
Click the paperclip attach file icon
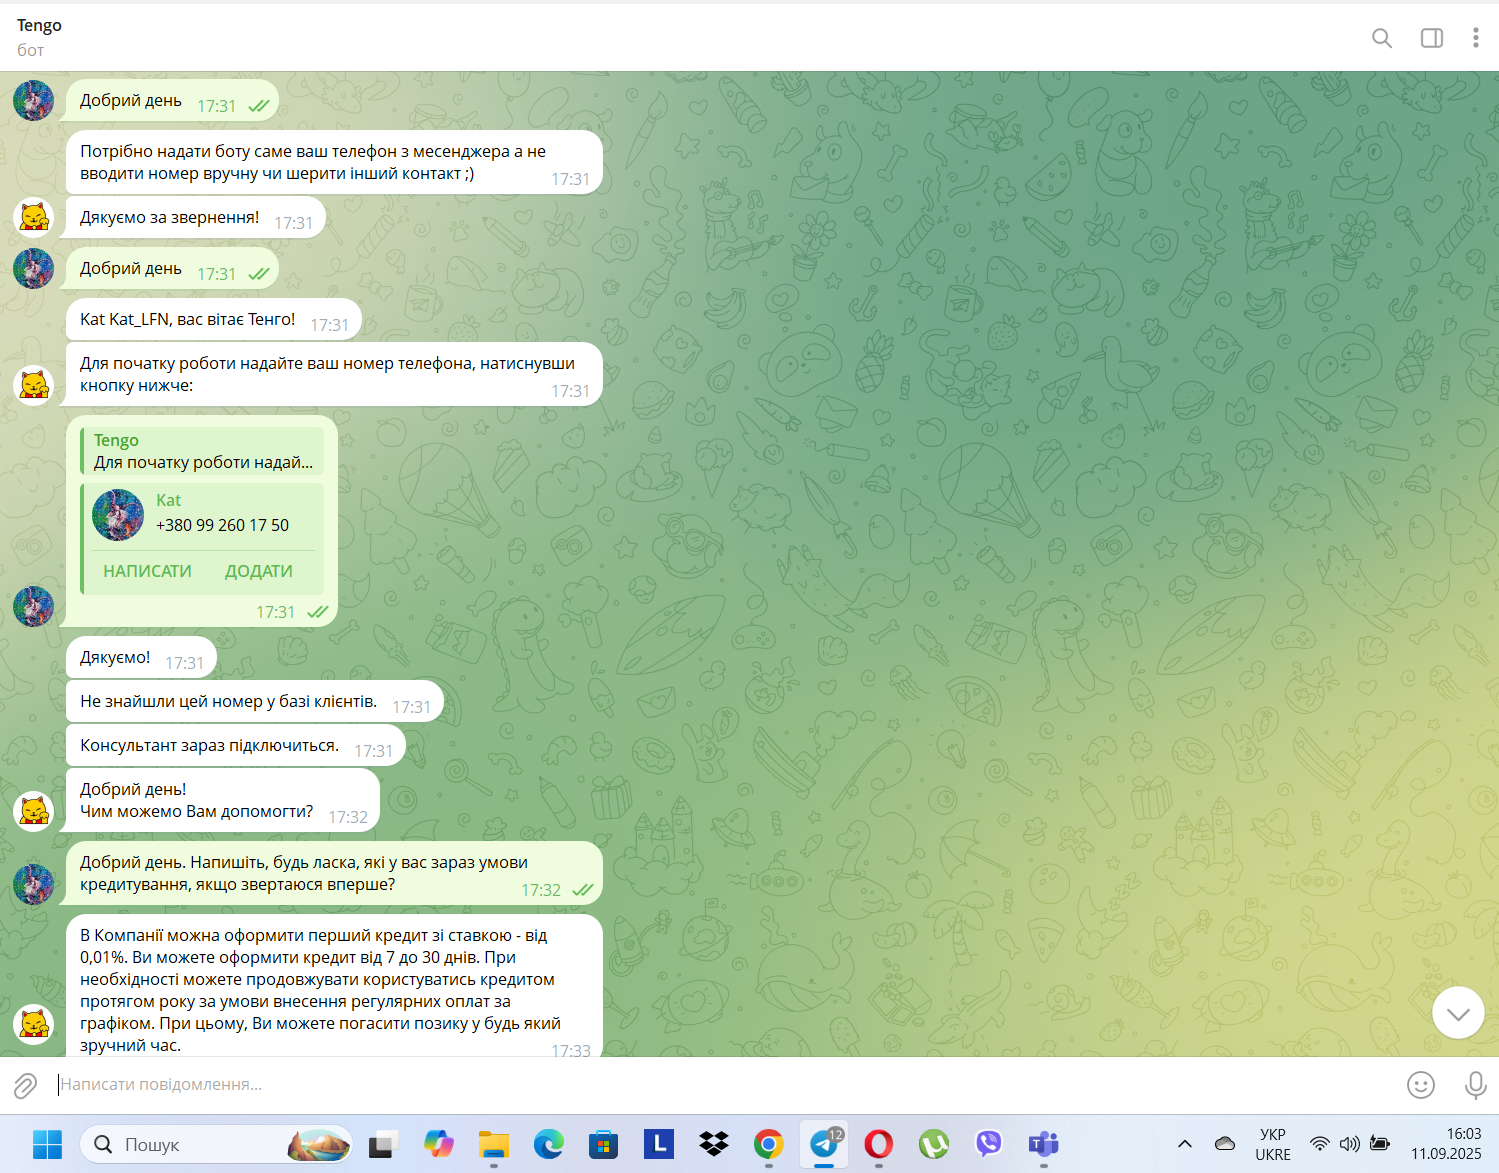(25, 1085)
